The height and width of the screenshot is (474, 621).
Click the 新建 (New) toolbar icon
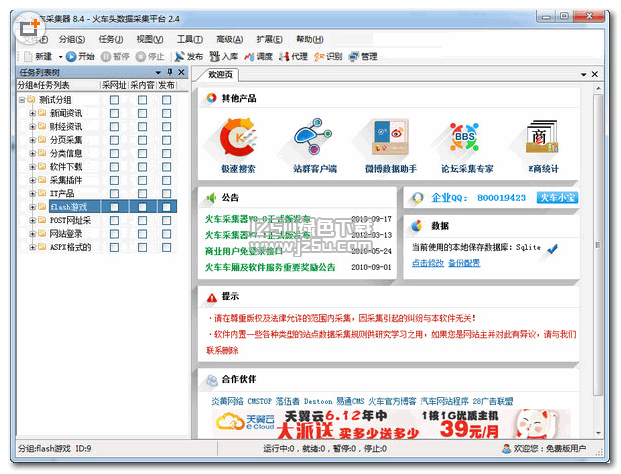click(x=29, y=57)
